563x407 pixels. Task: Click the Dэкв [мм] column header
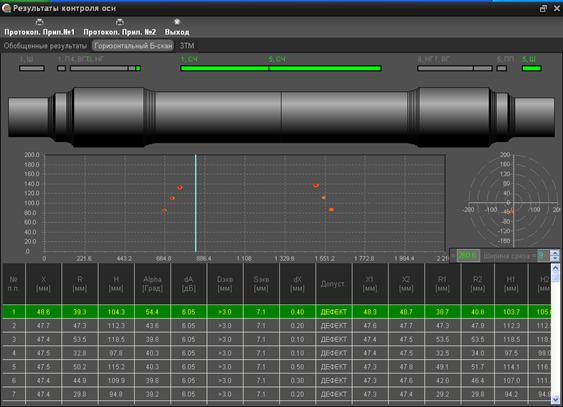tap(225, 284)
